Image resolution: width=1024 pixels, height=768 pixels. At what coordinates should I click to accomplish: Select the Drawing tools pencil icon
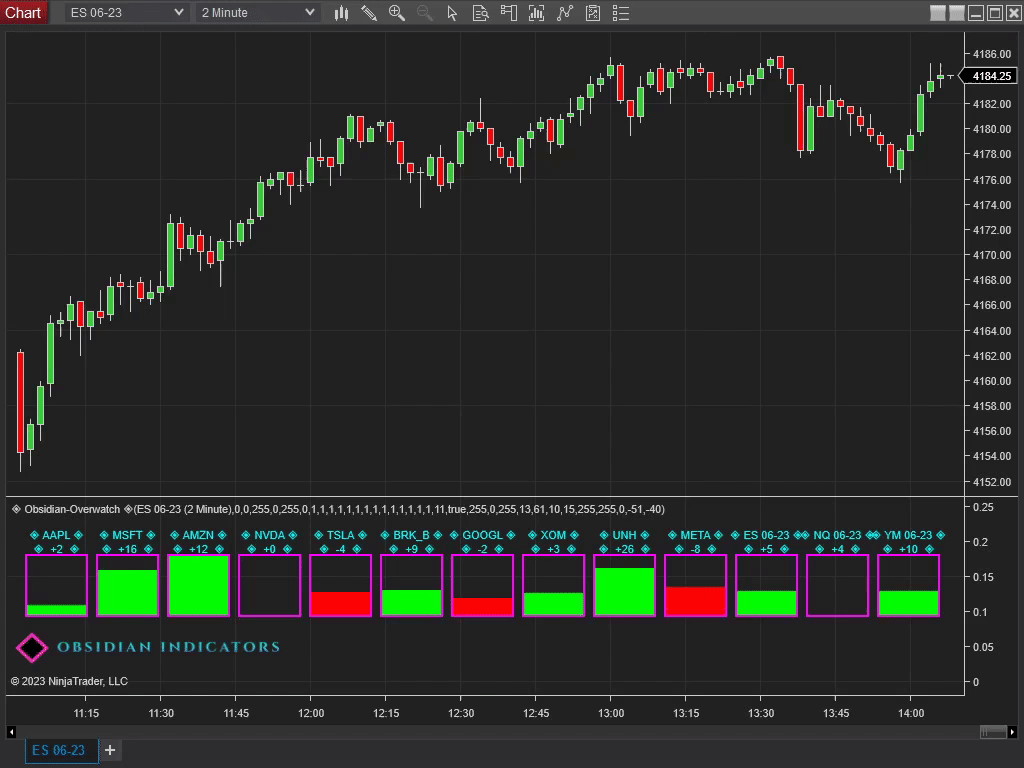[x=368, y=13]
